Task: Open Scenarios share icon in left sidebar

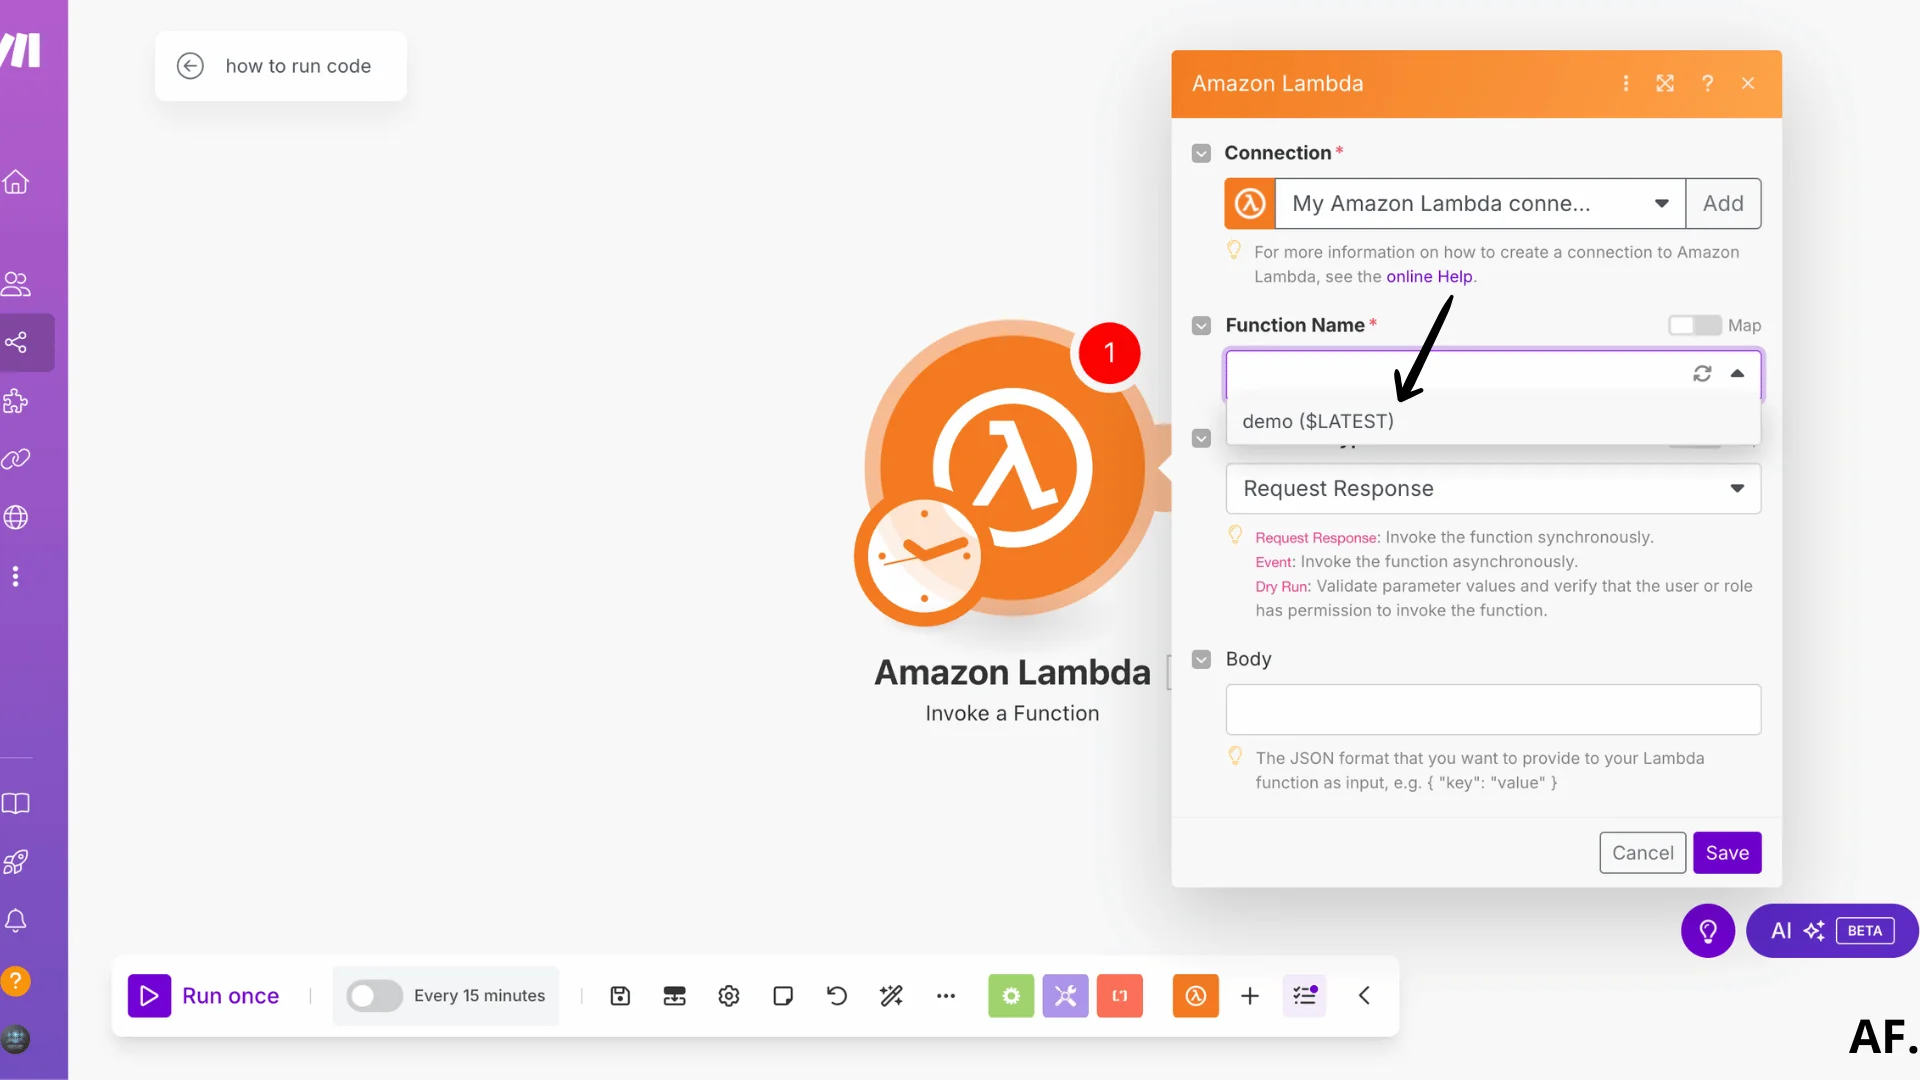Action: click(17, 343)
